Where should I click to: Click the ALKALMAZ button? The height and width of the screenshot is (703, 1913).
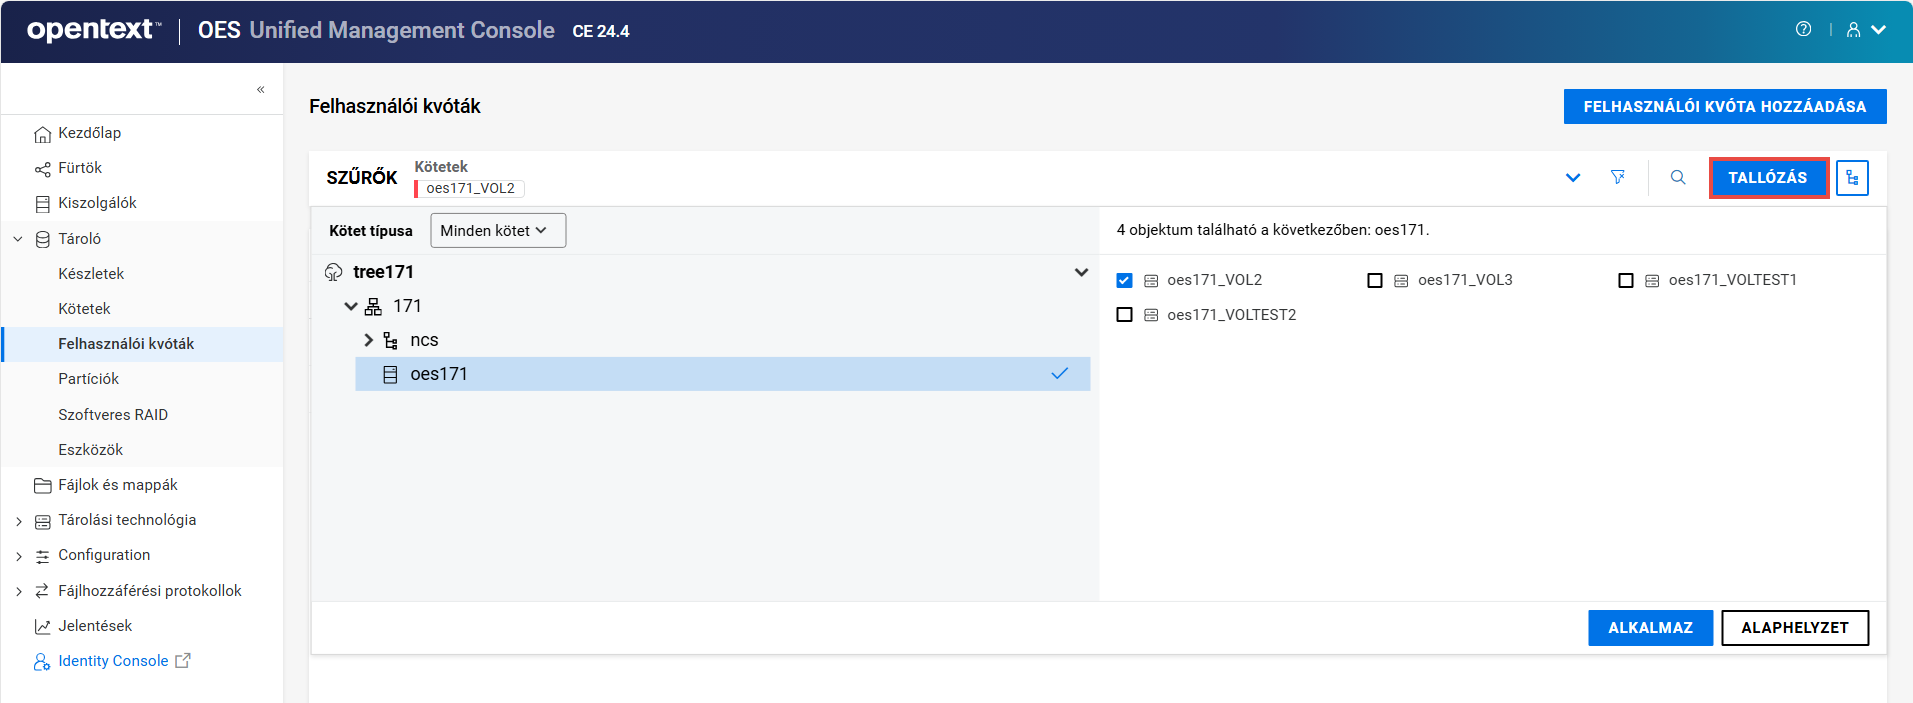pyautogui.click(x=1650, y=628)
